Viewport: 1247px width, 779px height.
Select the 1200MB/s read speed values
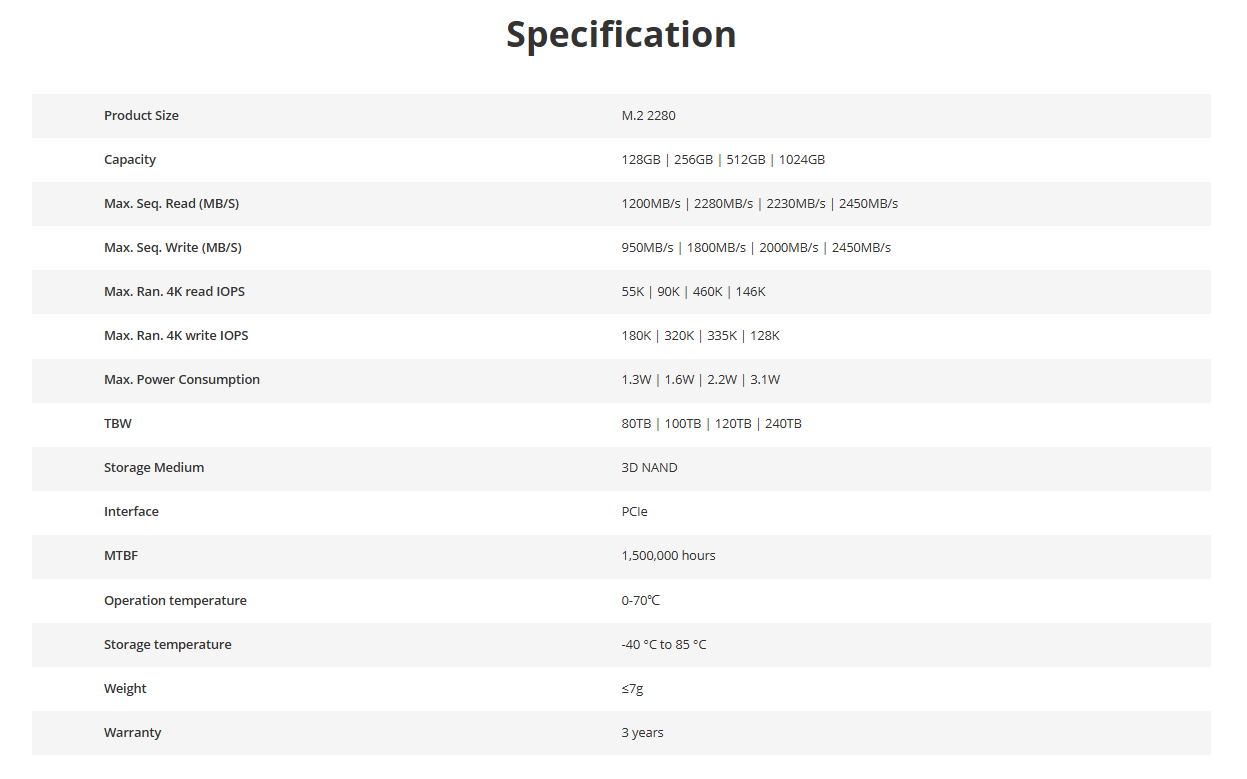pos(760,204)
